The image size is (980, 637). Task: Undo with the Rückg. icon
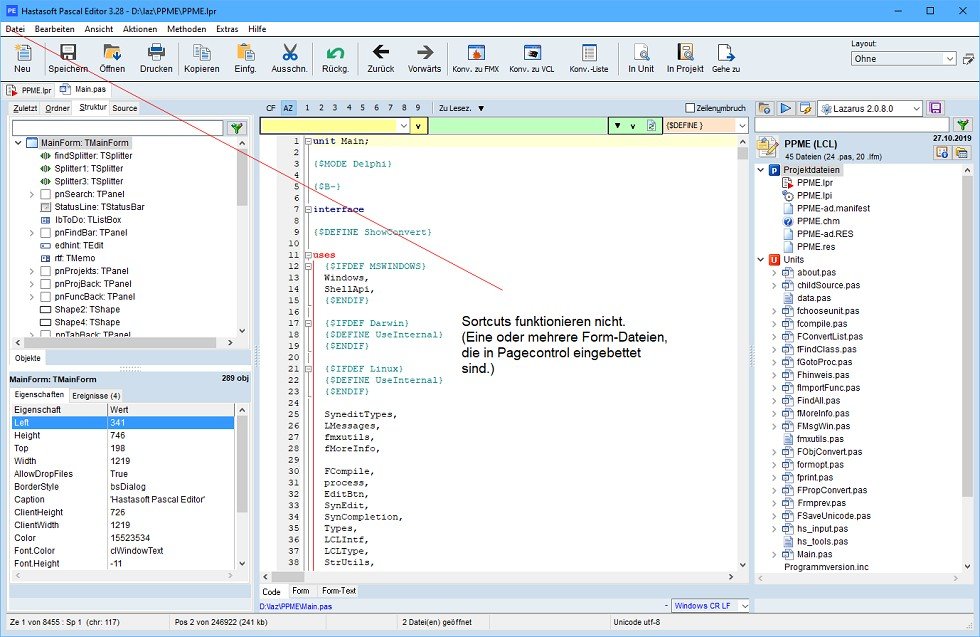(x=335, y=53)
